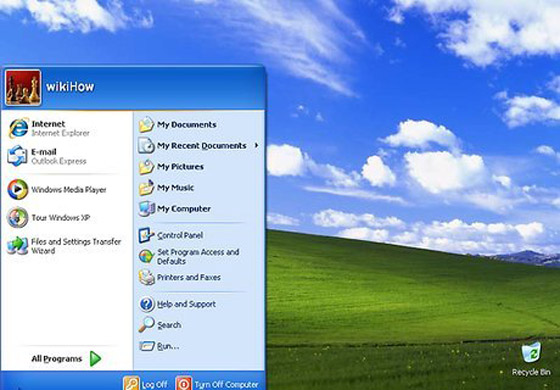Click the 'My Recent Documents' text
This screenshot has height=390, width=560.
pyautogui.click(x=202, y=146)
